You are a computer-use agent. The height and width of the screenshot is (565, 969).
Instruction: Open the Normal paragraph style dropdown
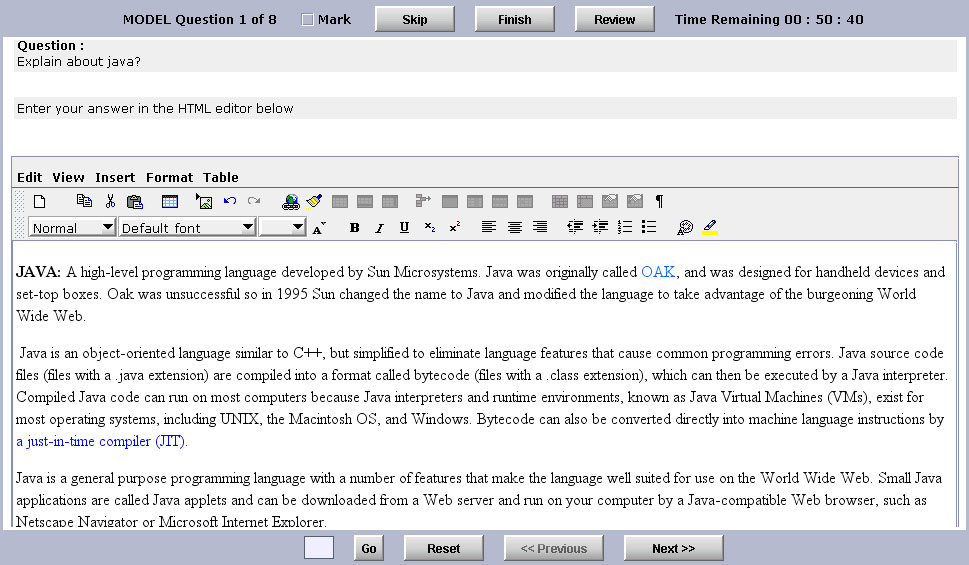[x=72, y=227]
